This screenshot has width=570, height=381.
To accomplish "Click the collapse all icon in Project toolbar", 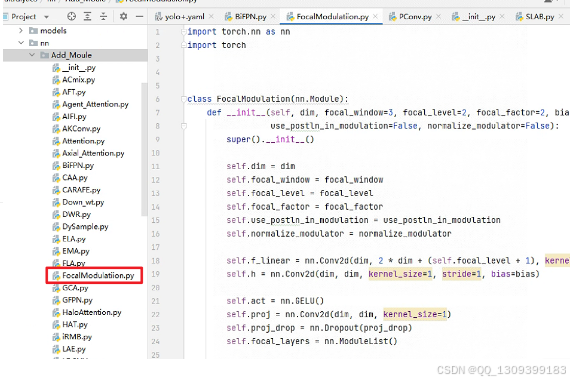I will 104,16.
